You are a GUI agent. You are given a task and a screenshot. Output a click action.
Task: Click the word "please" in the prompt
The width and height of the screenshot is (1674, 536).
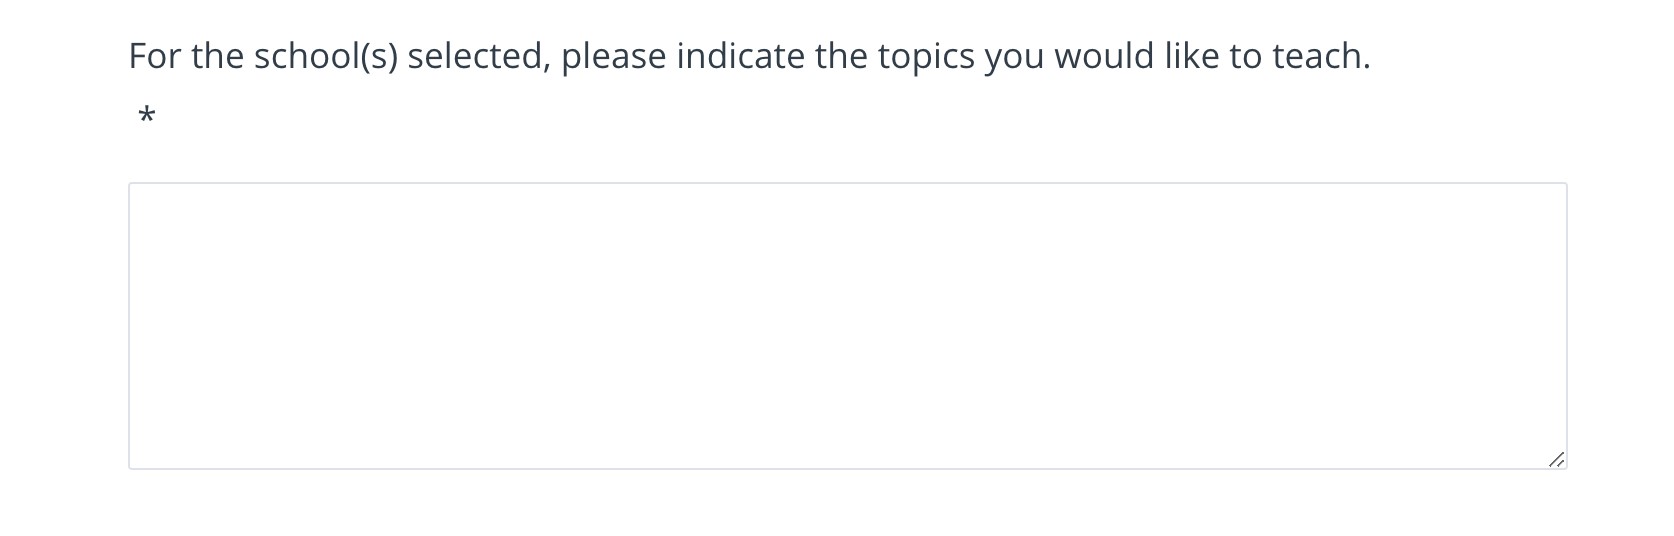[613, 56]
